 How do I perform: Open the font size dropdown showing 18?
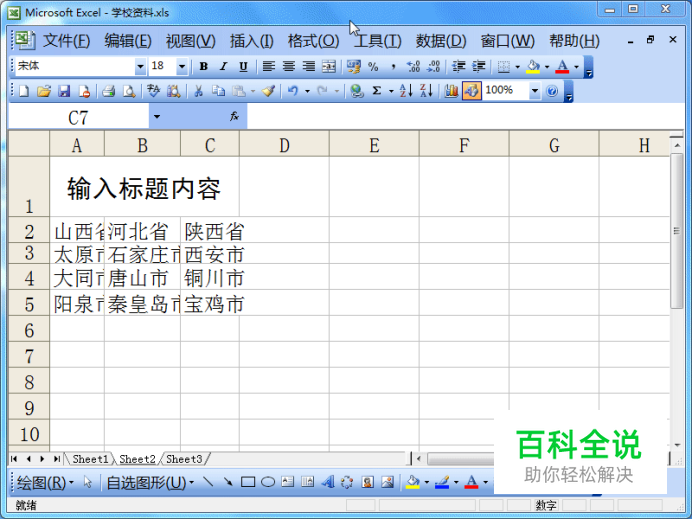[x=182, y=67]
